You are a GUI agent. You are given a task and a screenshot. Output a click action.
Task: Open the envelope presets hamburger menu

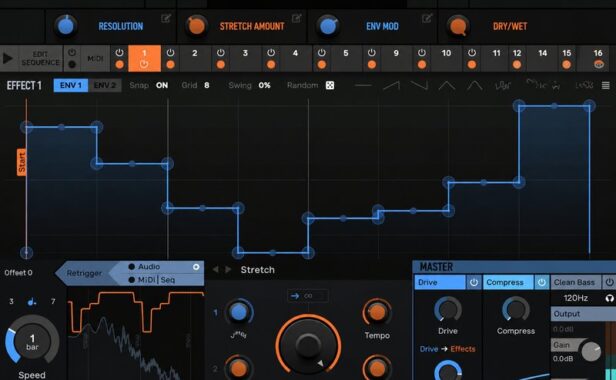(x=605, y=85)
